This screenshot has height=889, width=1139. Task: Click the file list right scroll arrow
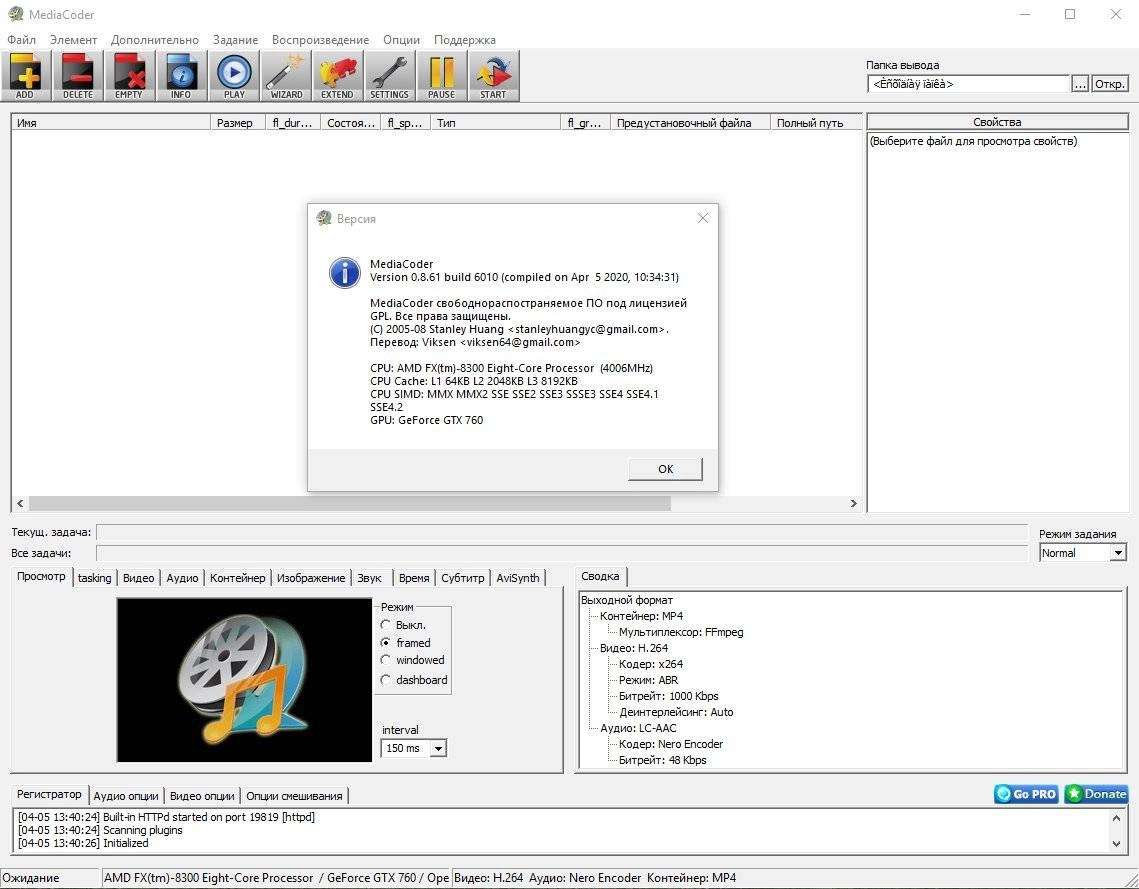coord(854,503)
